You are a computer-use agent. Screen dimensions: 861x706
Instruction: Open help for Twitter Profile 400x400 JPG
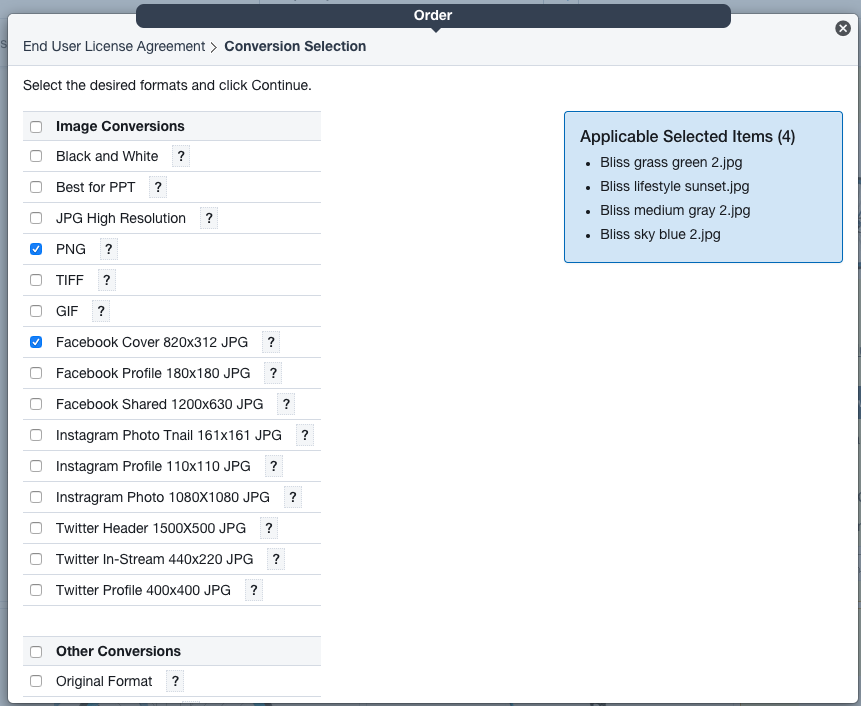coord(253,590)
